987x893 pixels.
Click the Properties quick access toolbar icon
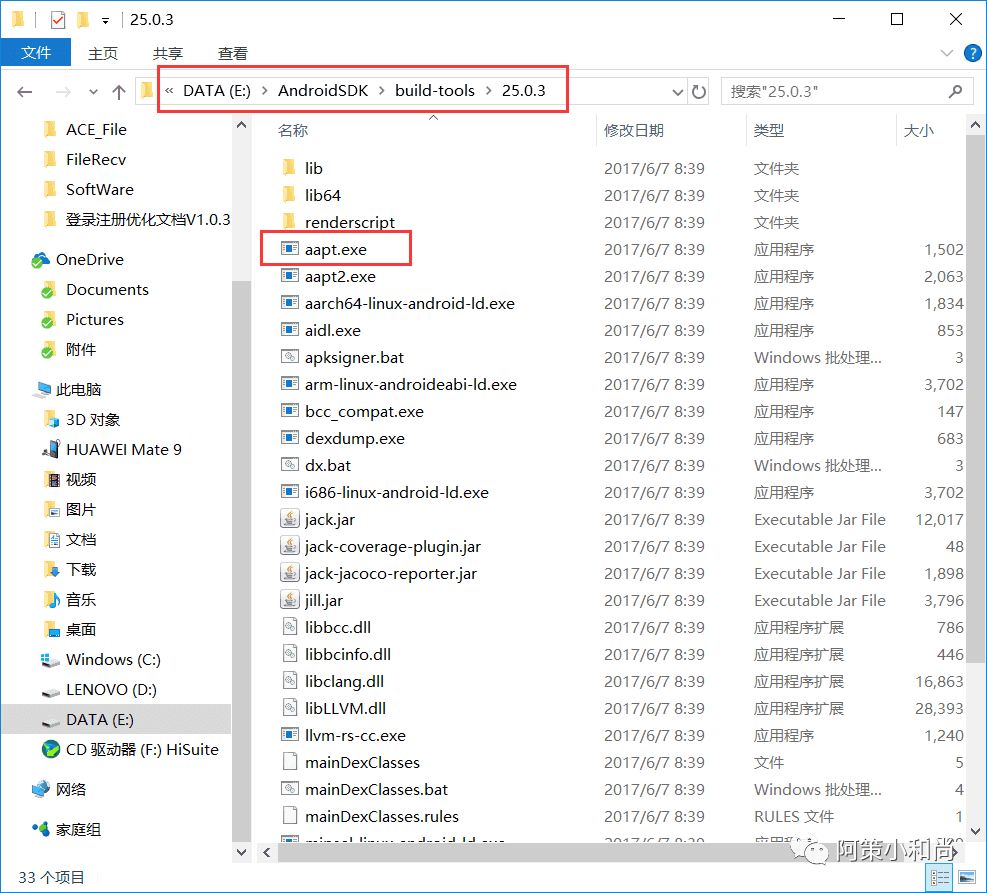pos(58,20)
